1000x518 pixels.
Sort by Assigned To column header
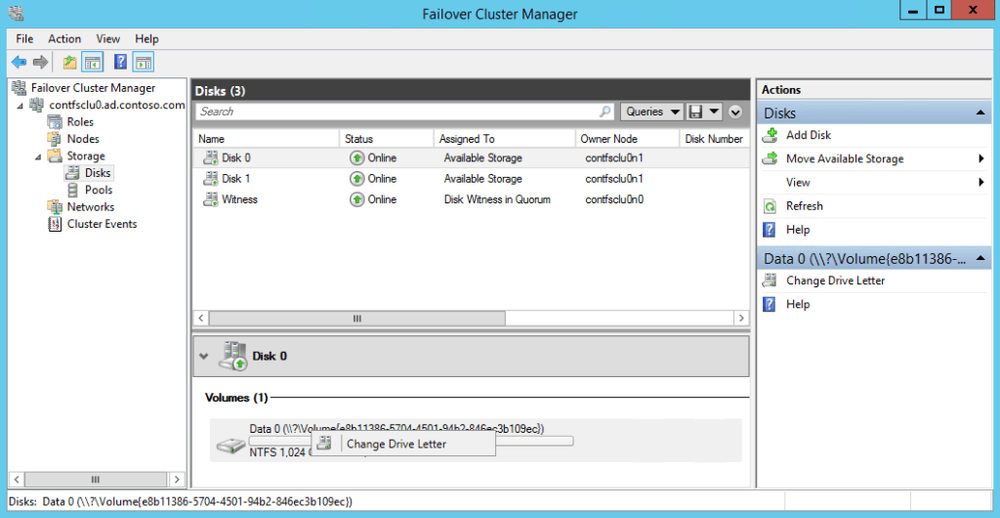point(504,138)
